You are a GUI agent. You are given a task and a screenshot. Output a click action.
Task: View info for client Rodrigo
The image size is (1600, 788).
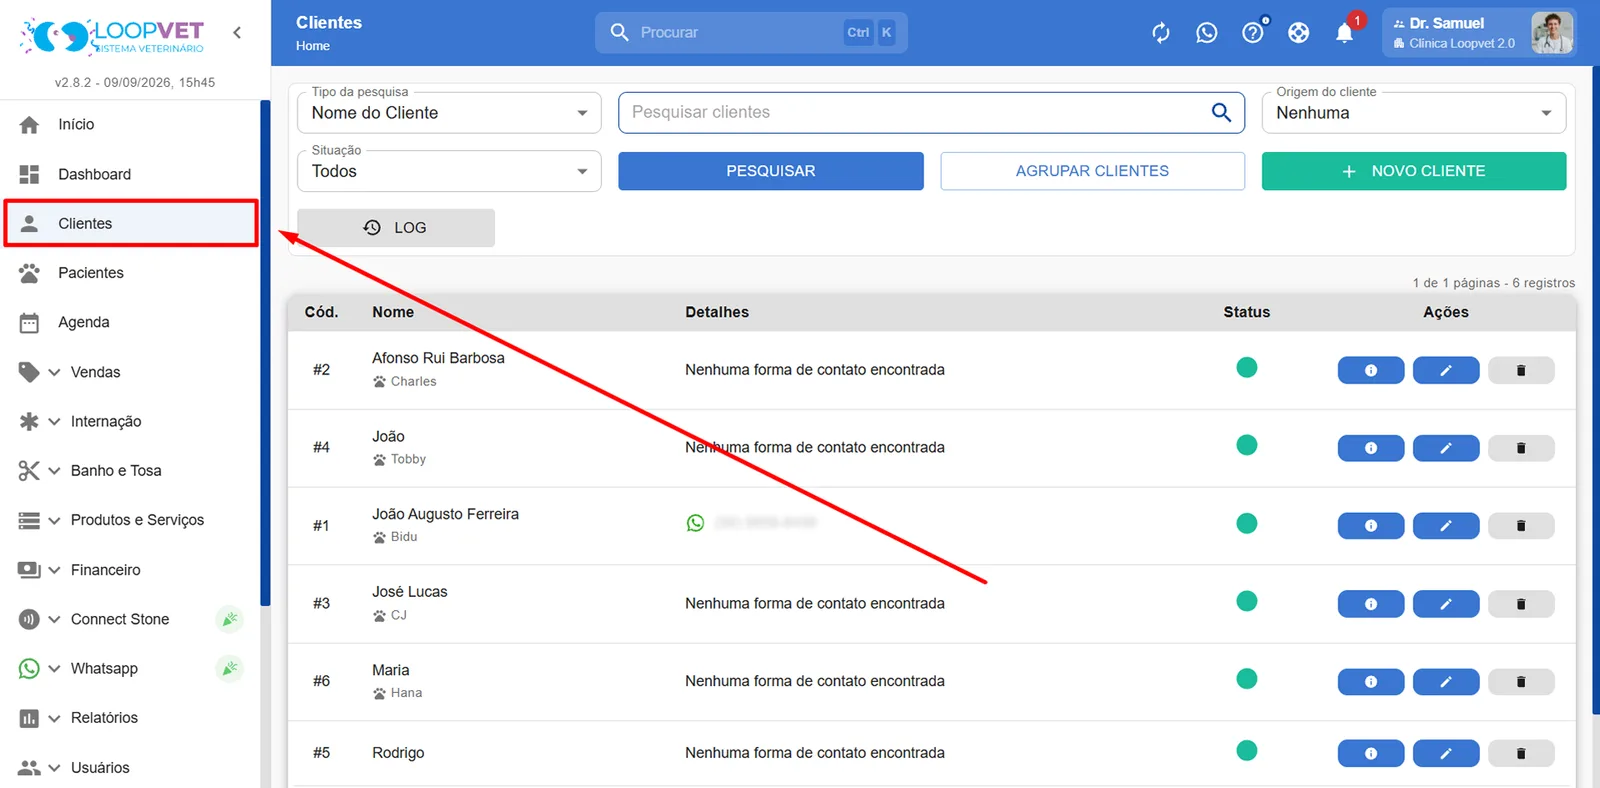coord(1371,754)
